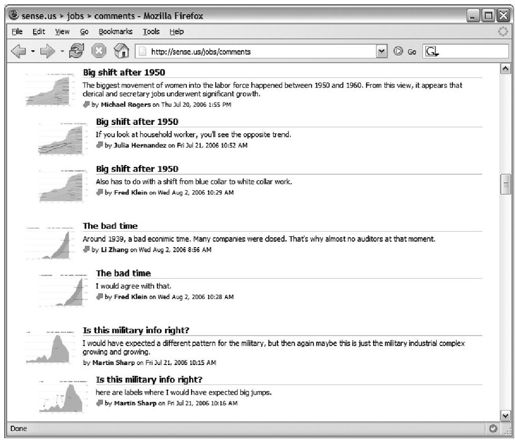Click comment icon next to Michael Rogers
The height and width of the screenshot is (440, 515).
(86, 104)
